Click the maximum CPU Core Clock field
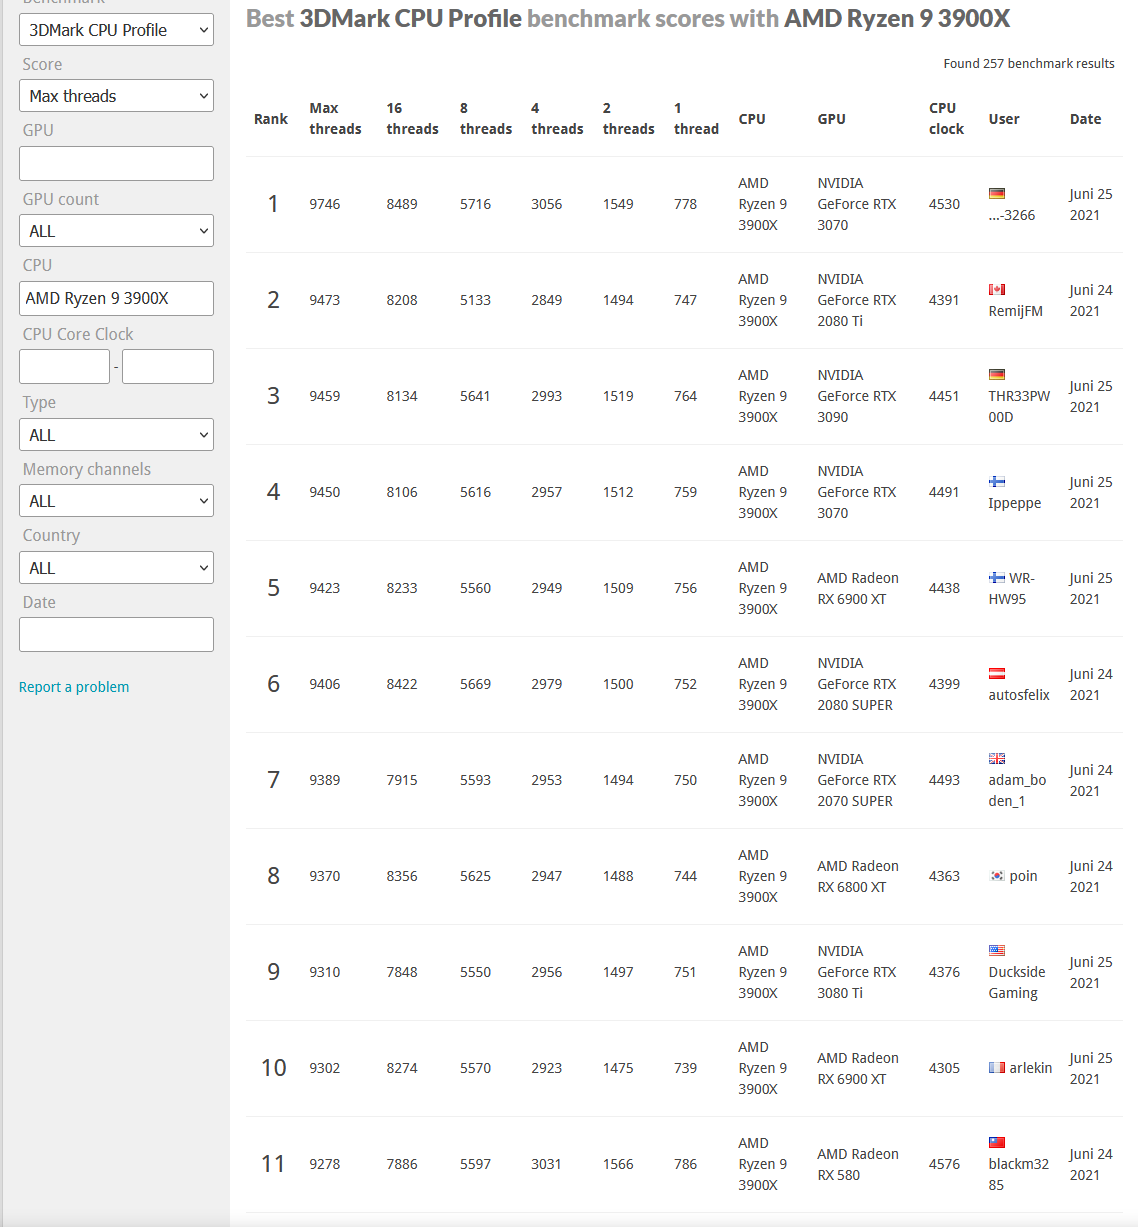The width and height of the screenshot is (1138, 1227). (168, 367)
